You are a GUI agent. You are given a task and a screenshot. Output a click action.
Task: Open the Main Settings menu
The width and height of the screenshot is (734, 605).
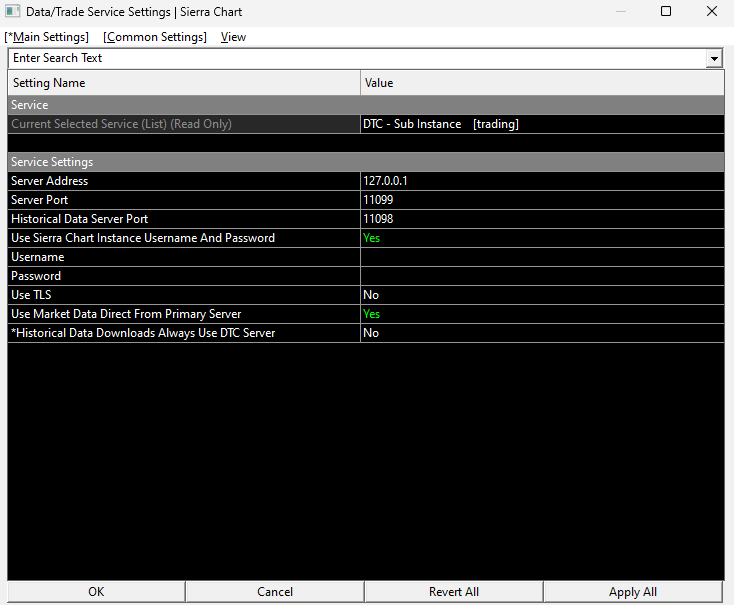pos(47,37)
